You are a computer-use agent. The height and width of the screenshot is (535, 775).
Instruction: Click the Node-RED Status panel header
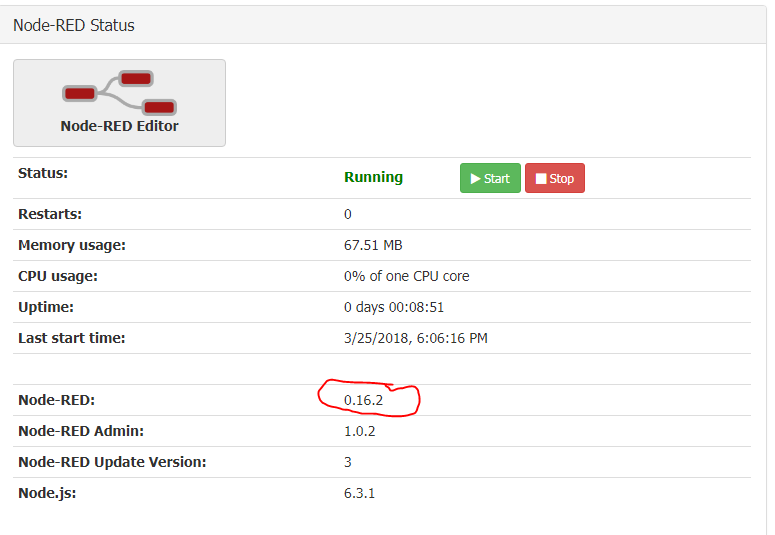pyautogui.click(x=383, y=25)
